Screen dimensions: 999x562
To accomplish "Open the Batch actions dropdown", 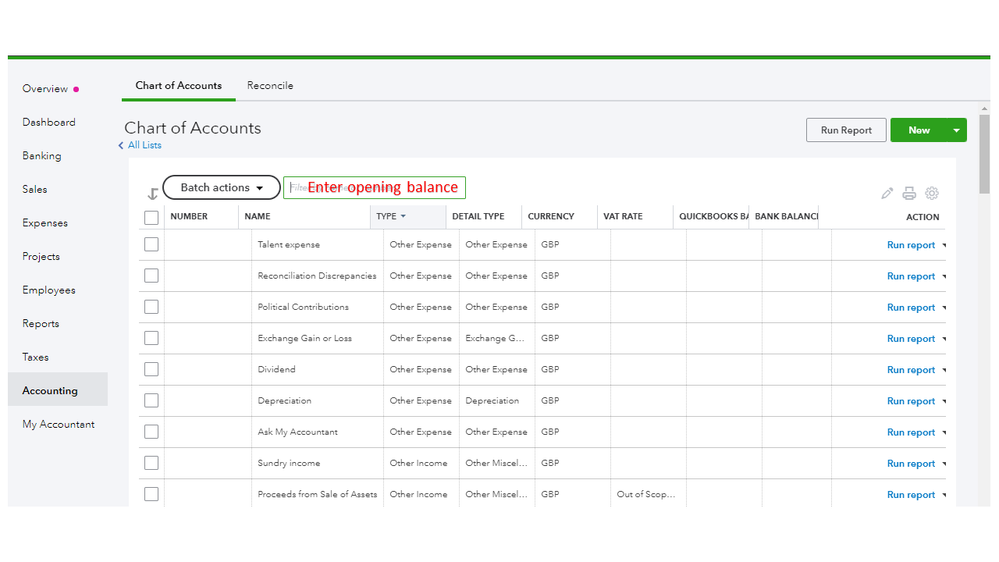I will [x=222, y=187].
